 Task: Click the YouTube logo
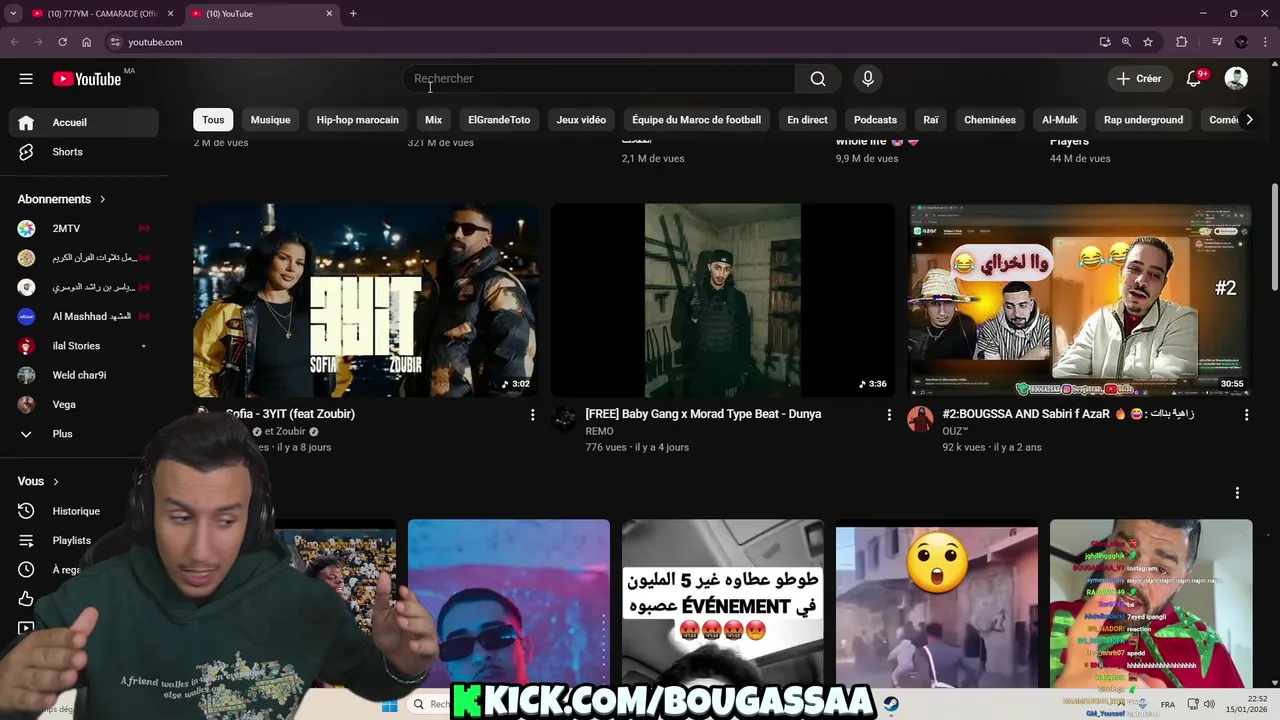click(x=87, y=79)
